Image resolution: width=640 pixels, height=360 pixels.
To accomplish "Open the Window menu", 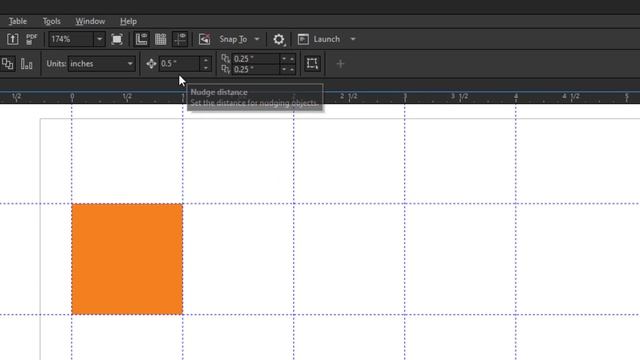I will click(90, 21).
